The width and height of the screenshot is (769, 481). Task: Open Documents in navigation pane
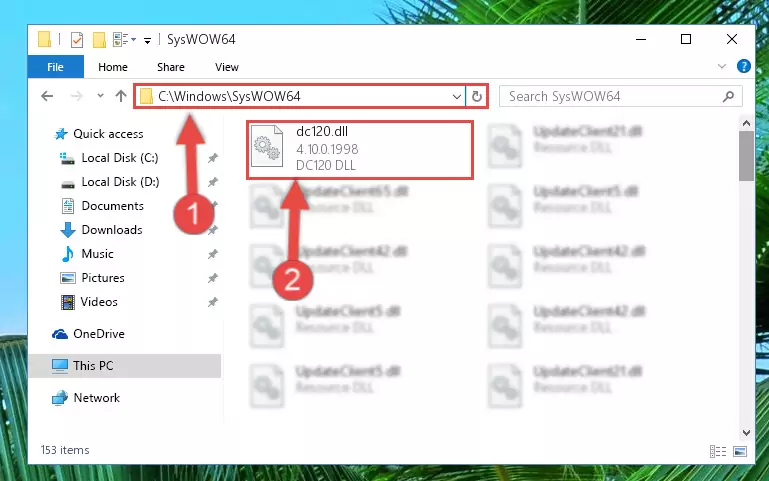pos(112,206)
